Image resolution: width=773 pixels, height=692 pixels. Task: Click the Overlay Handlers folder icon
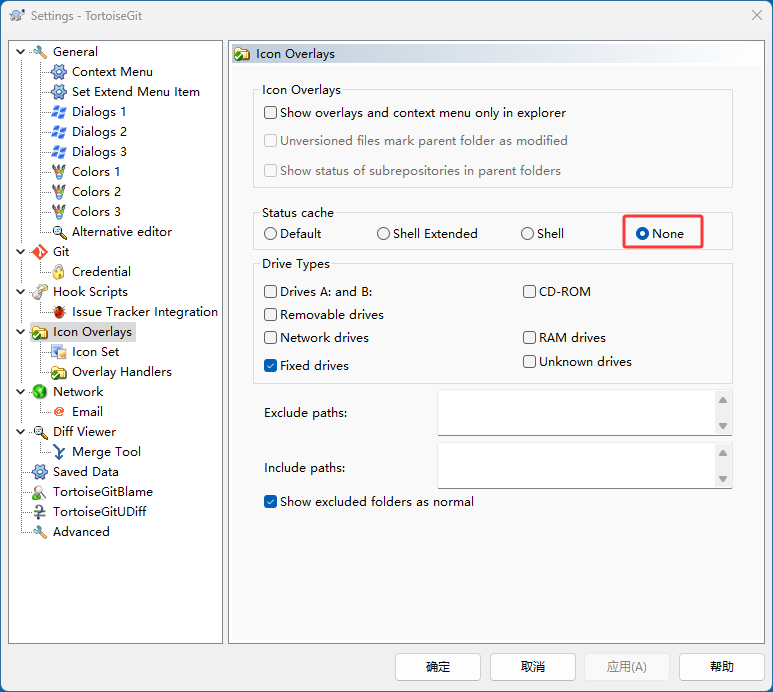click(59, 372)
